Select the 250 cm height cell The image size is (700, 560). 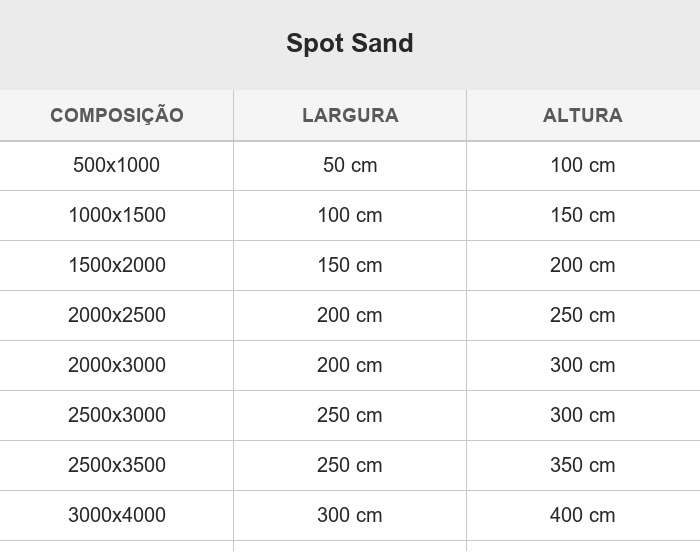(583, 316)
